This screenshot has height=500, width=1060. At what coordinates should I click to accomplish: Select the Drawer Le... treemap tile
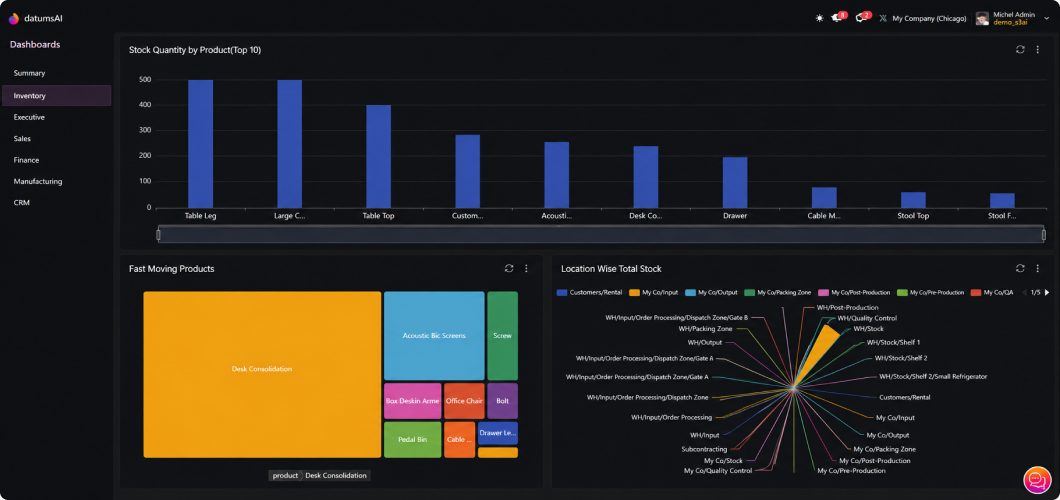[x=498, y=433]
